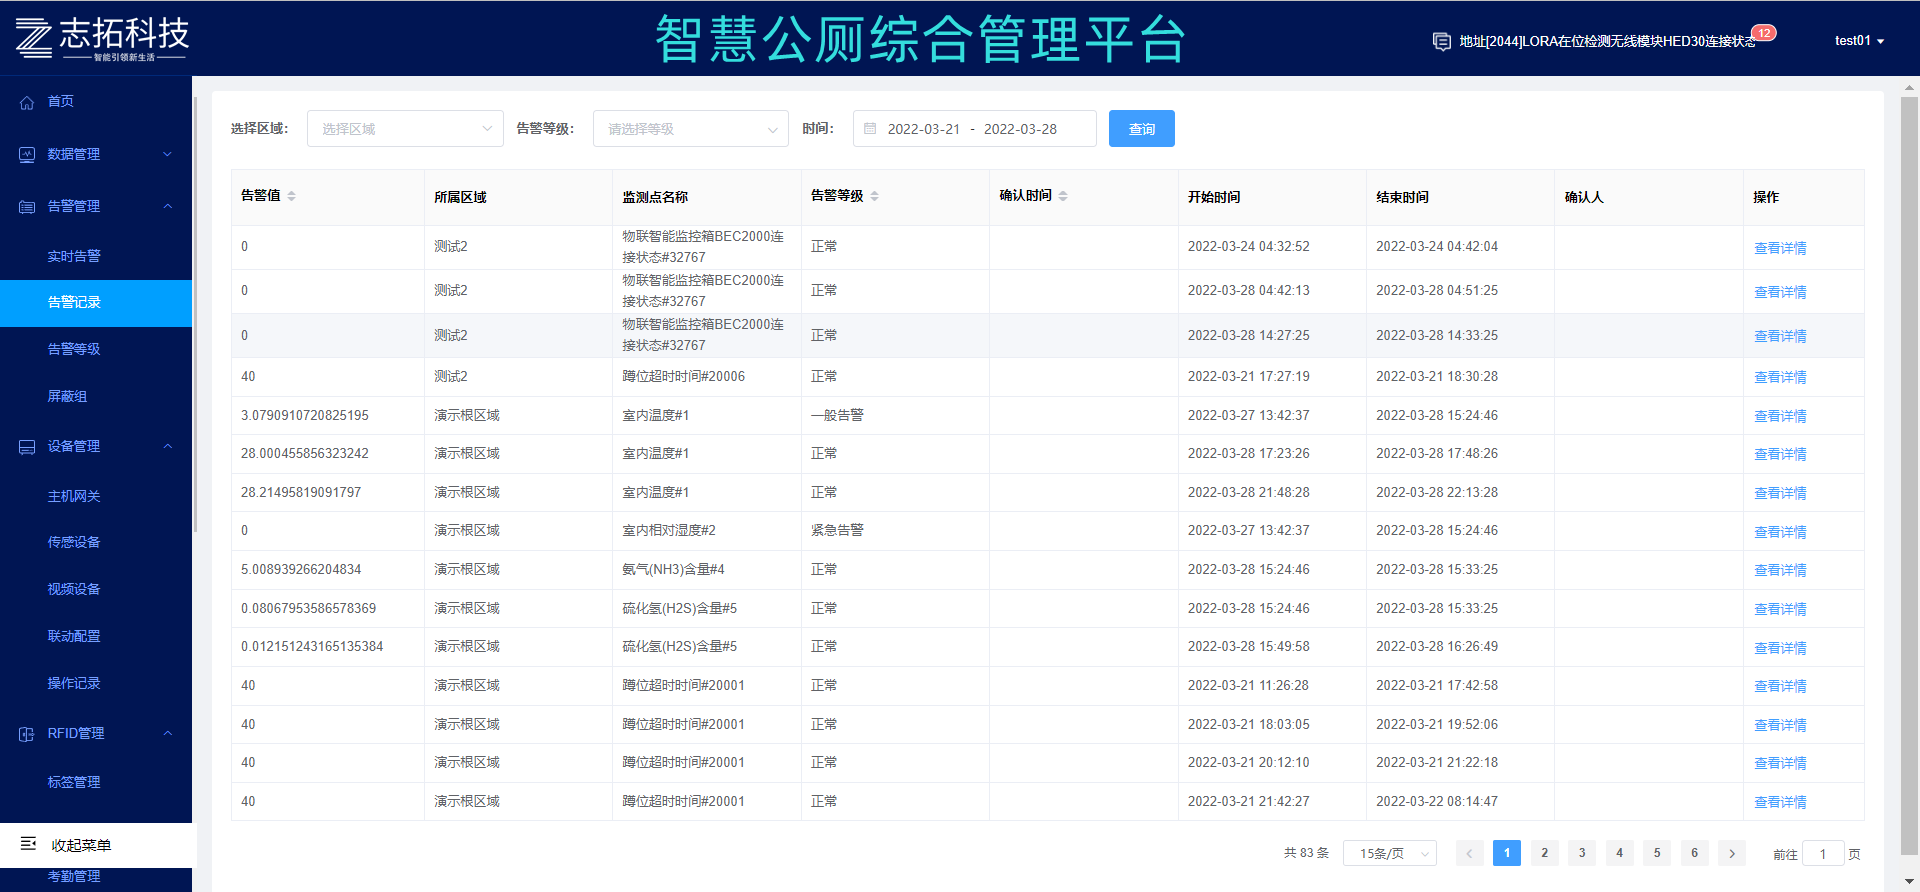Open 查看详情 link for the first row

(x=1780, y=248)
